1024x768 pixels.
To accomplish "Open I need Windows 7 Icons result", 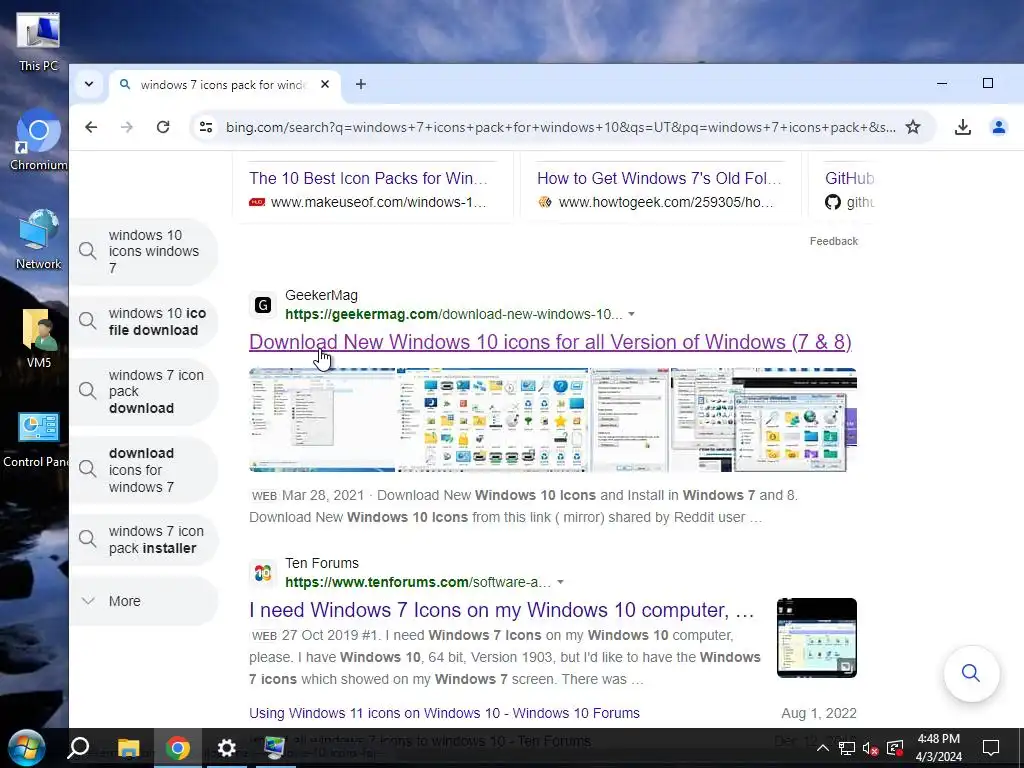I will (502, 610).
